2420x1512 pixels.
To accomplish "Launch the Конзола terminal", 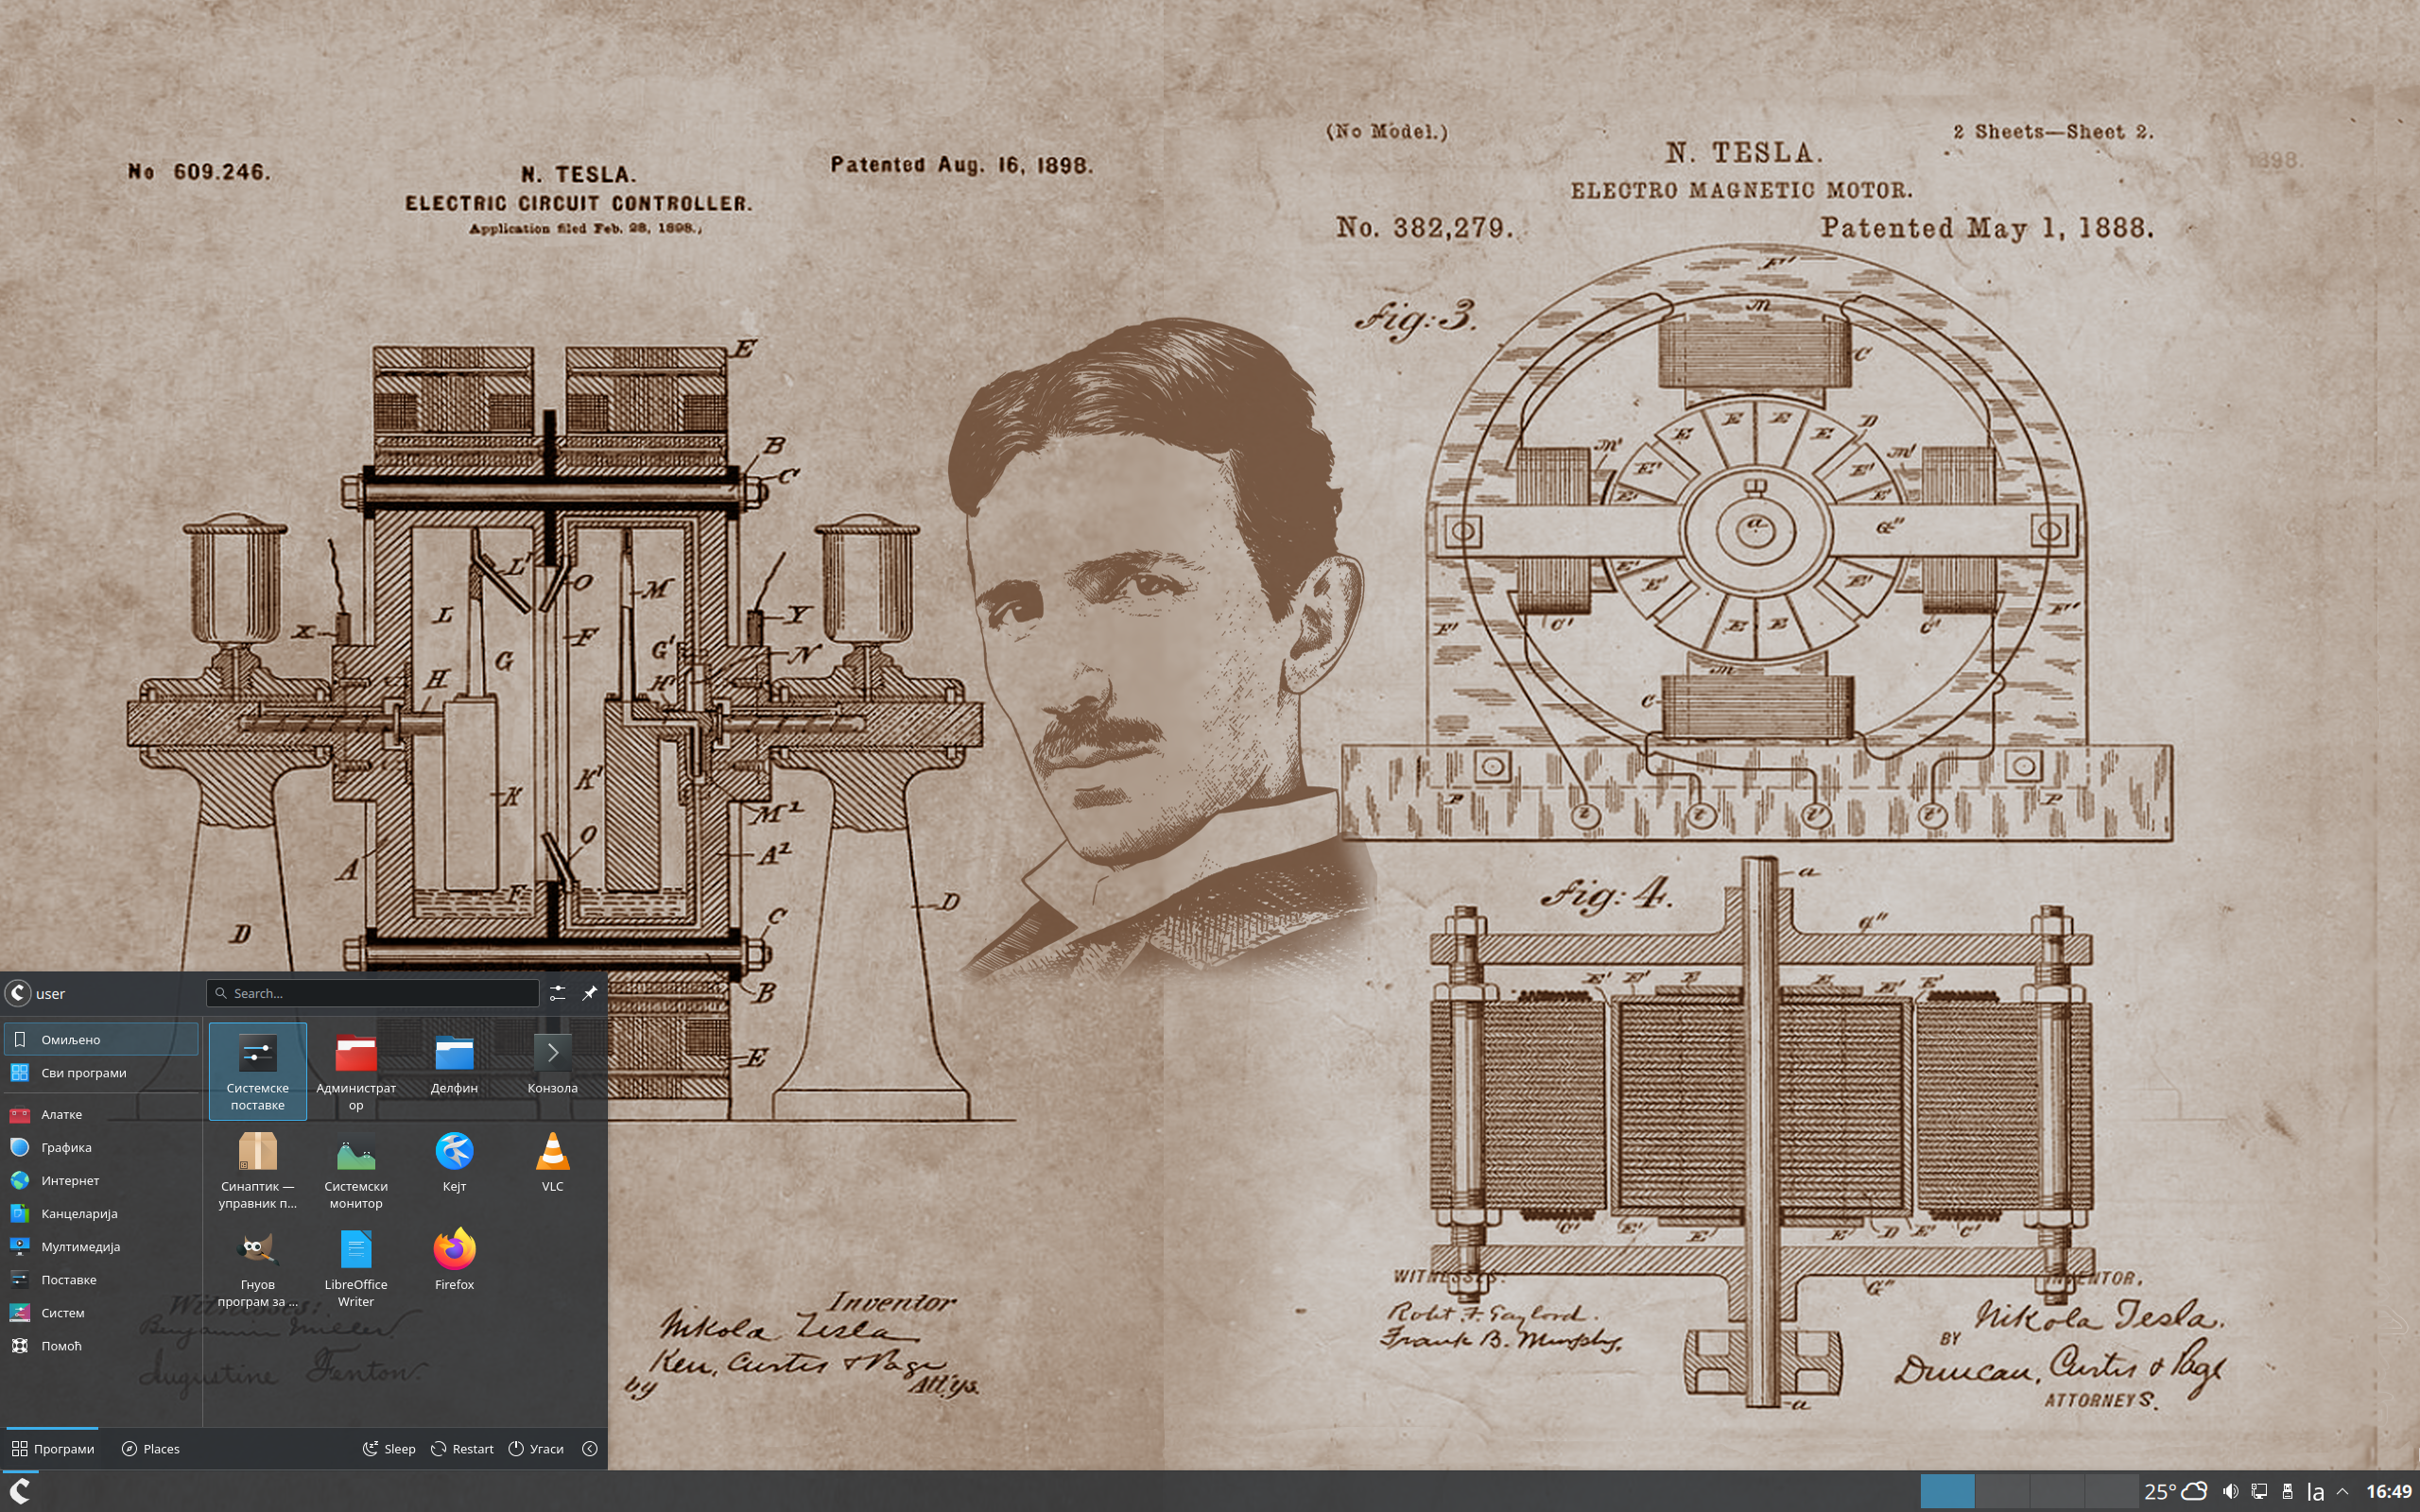I will (x=552, y=1071).
